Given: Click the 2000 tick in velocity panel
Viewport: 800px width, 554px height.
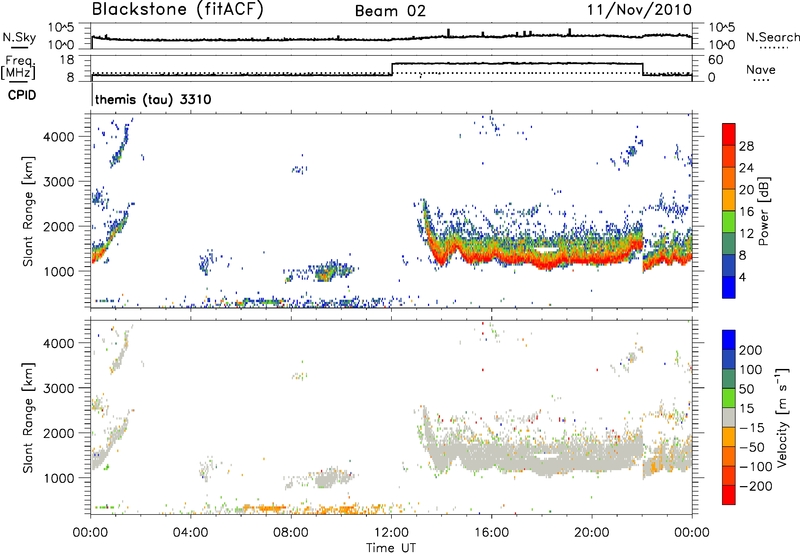Looking at the screenshot, I should pyautogui.click(x=58, y=433).
